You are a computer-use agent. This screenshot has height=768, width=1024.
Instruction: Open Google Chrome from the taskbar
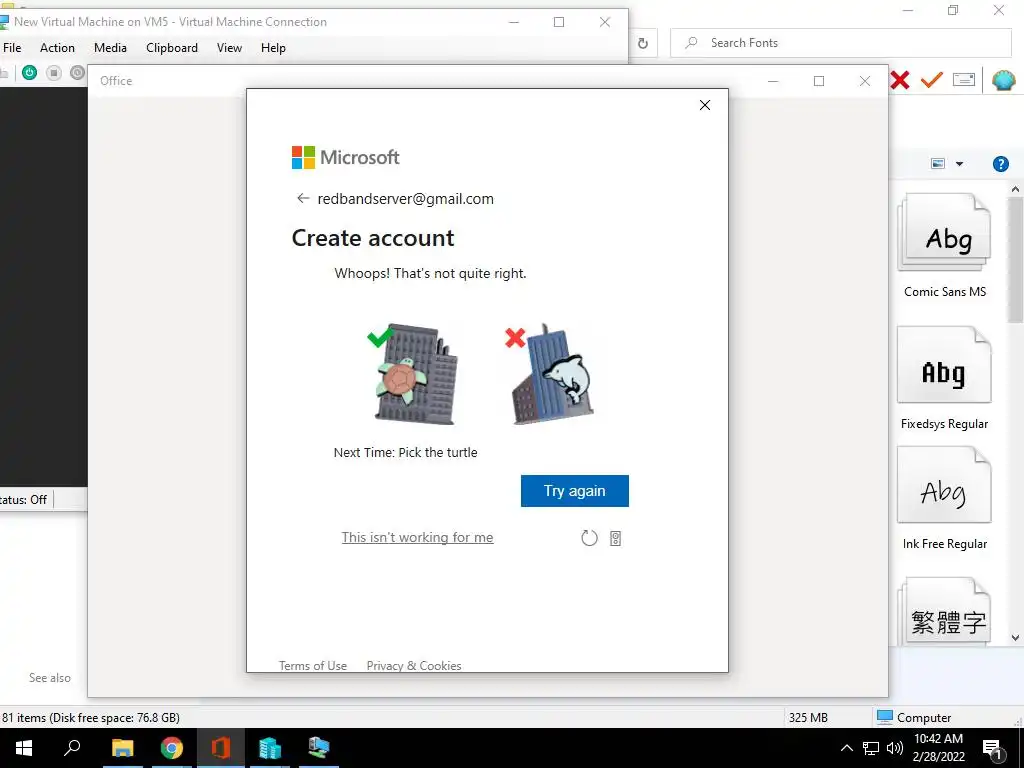(172, 748)
